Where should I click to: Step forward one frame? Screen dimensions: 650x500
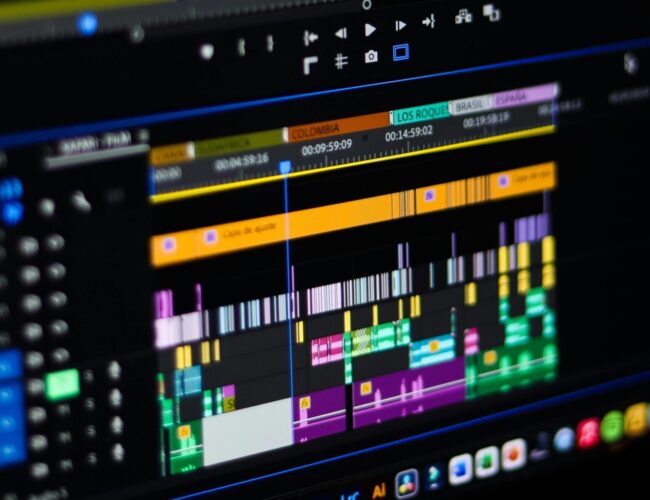pos(400,26)
